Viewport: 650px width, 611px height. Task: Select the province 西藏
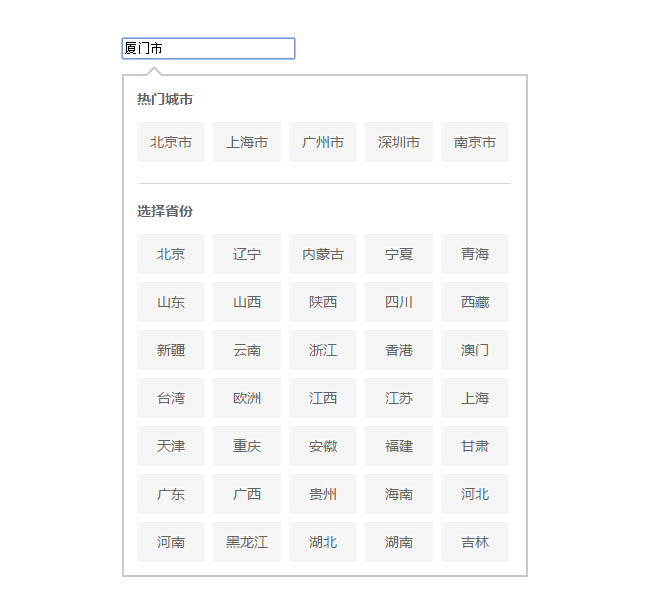(475, 302)
